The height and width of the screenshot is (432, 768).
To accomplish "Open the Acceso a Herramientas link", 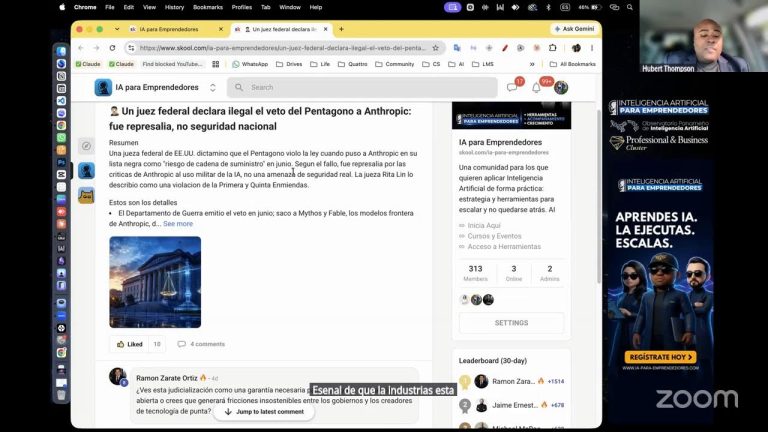I will (504, 247).
